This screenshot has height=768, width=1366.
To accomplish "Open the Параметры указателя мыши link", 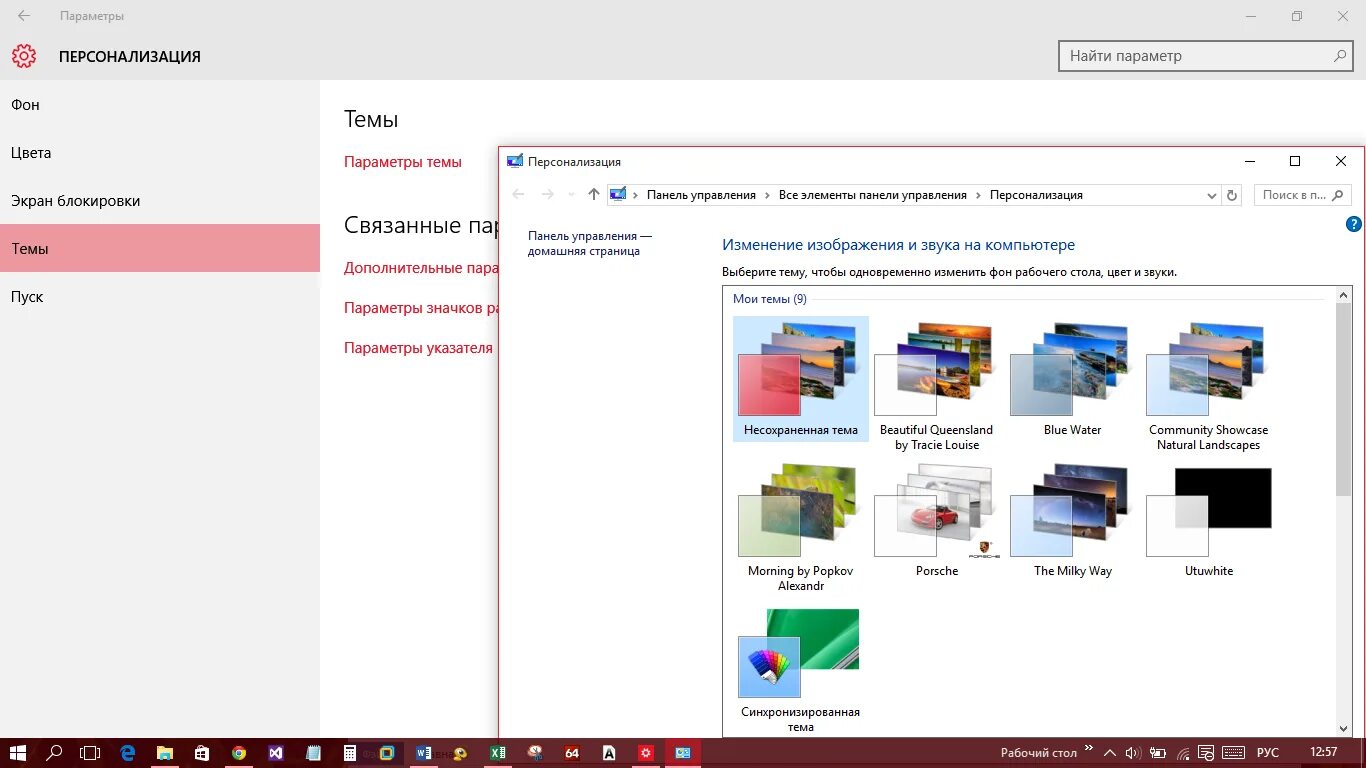I will point(418,348).
